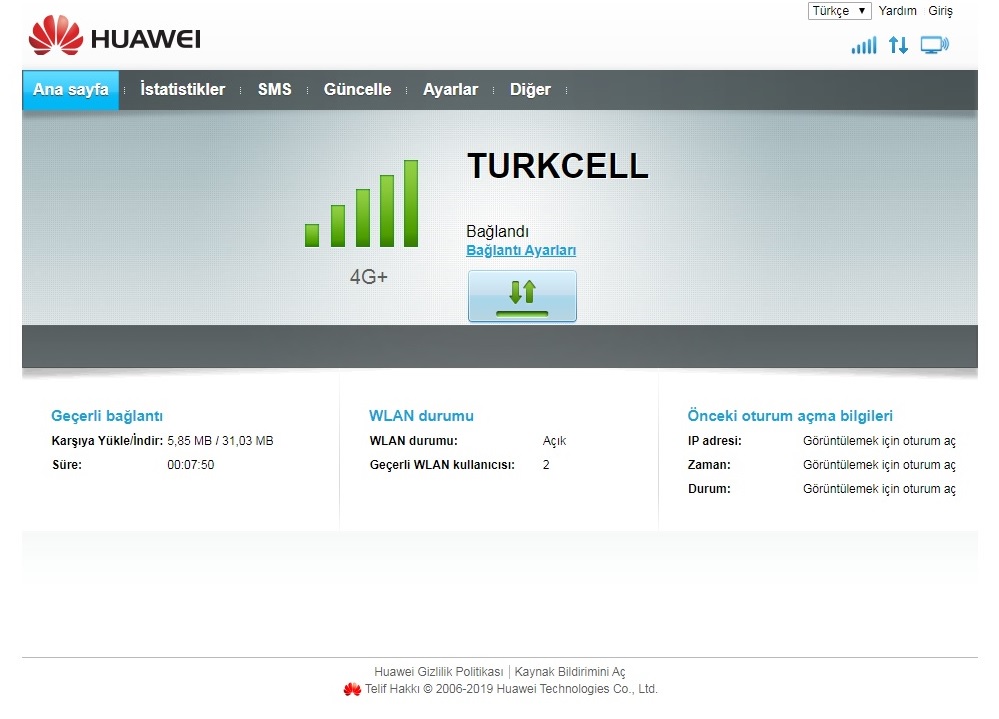The height and width of the screenshot is (719, 999).
Task: Click the small Huawei logo in footer
Action: pos(352,689)
